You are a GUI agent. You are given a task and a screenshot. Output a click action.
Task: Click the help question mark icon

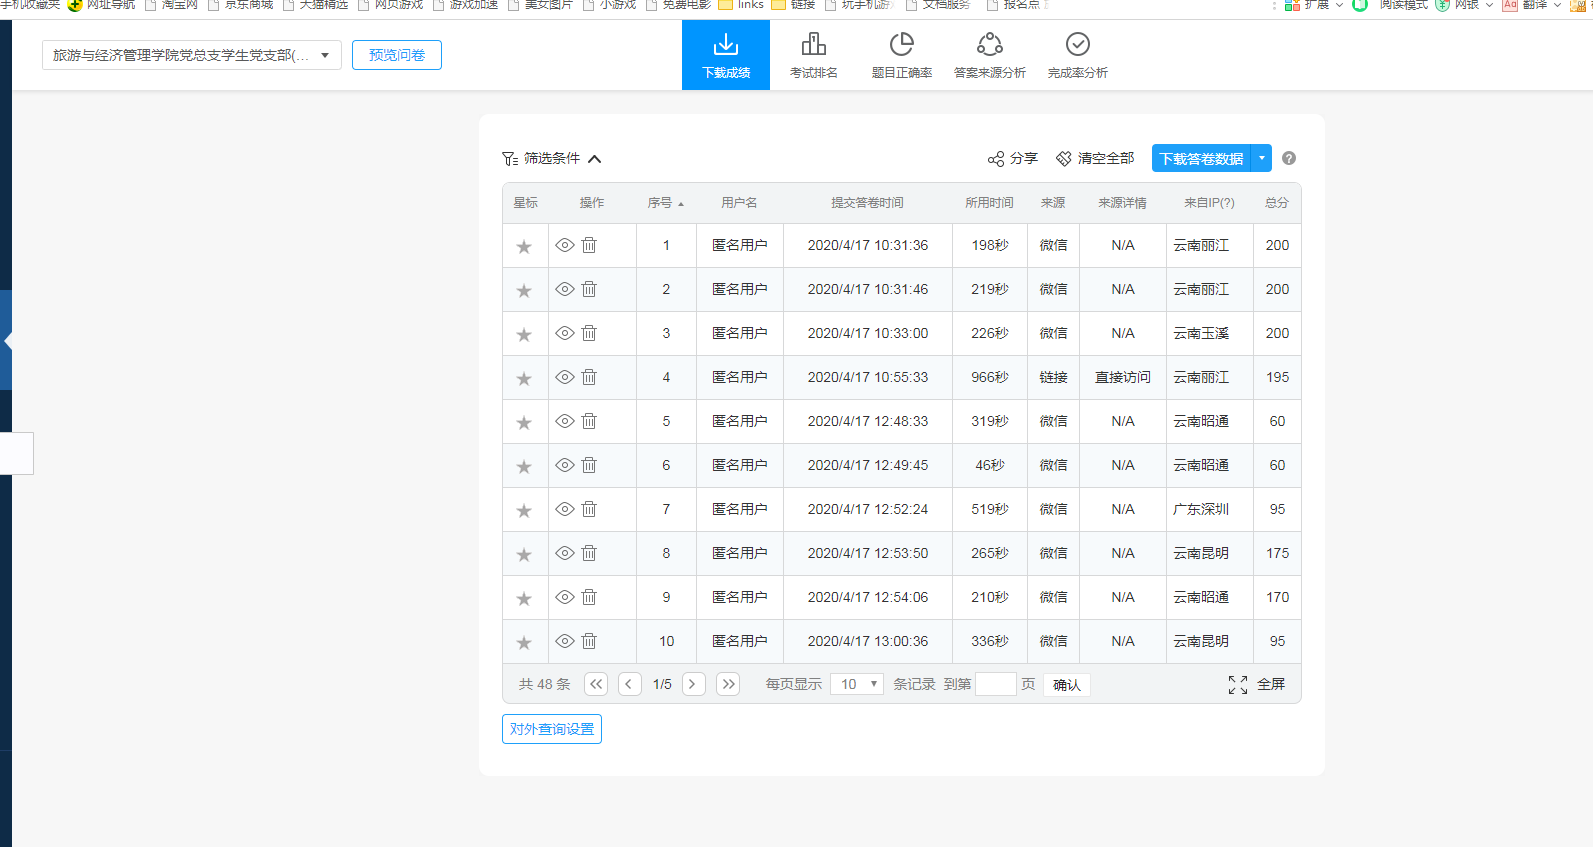(1289, 158)
